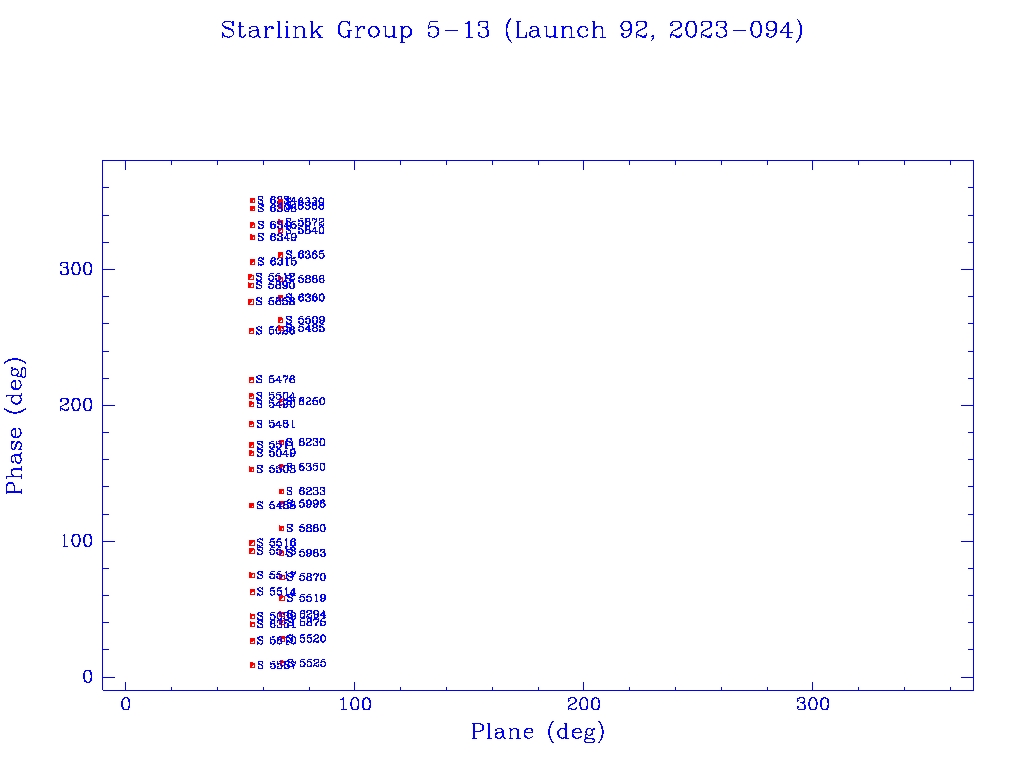Viewport: 1024px width, 768px height.
Task: Click the Plane axis tick label '0'
Action: (125, 704)
